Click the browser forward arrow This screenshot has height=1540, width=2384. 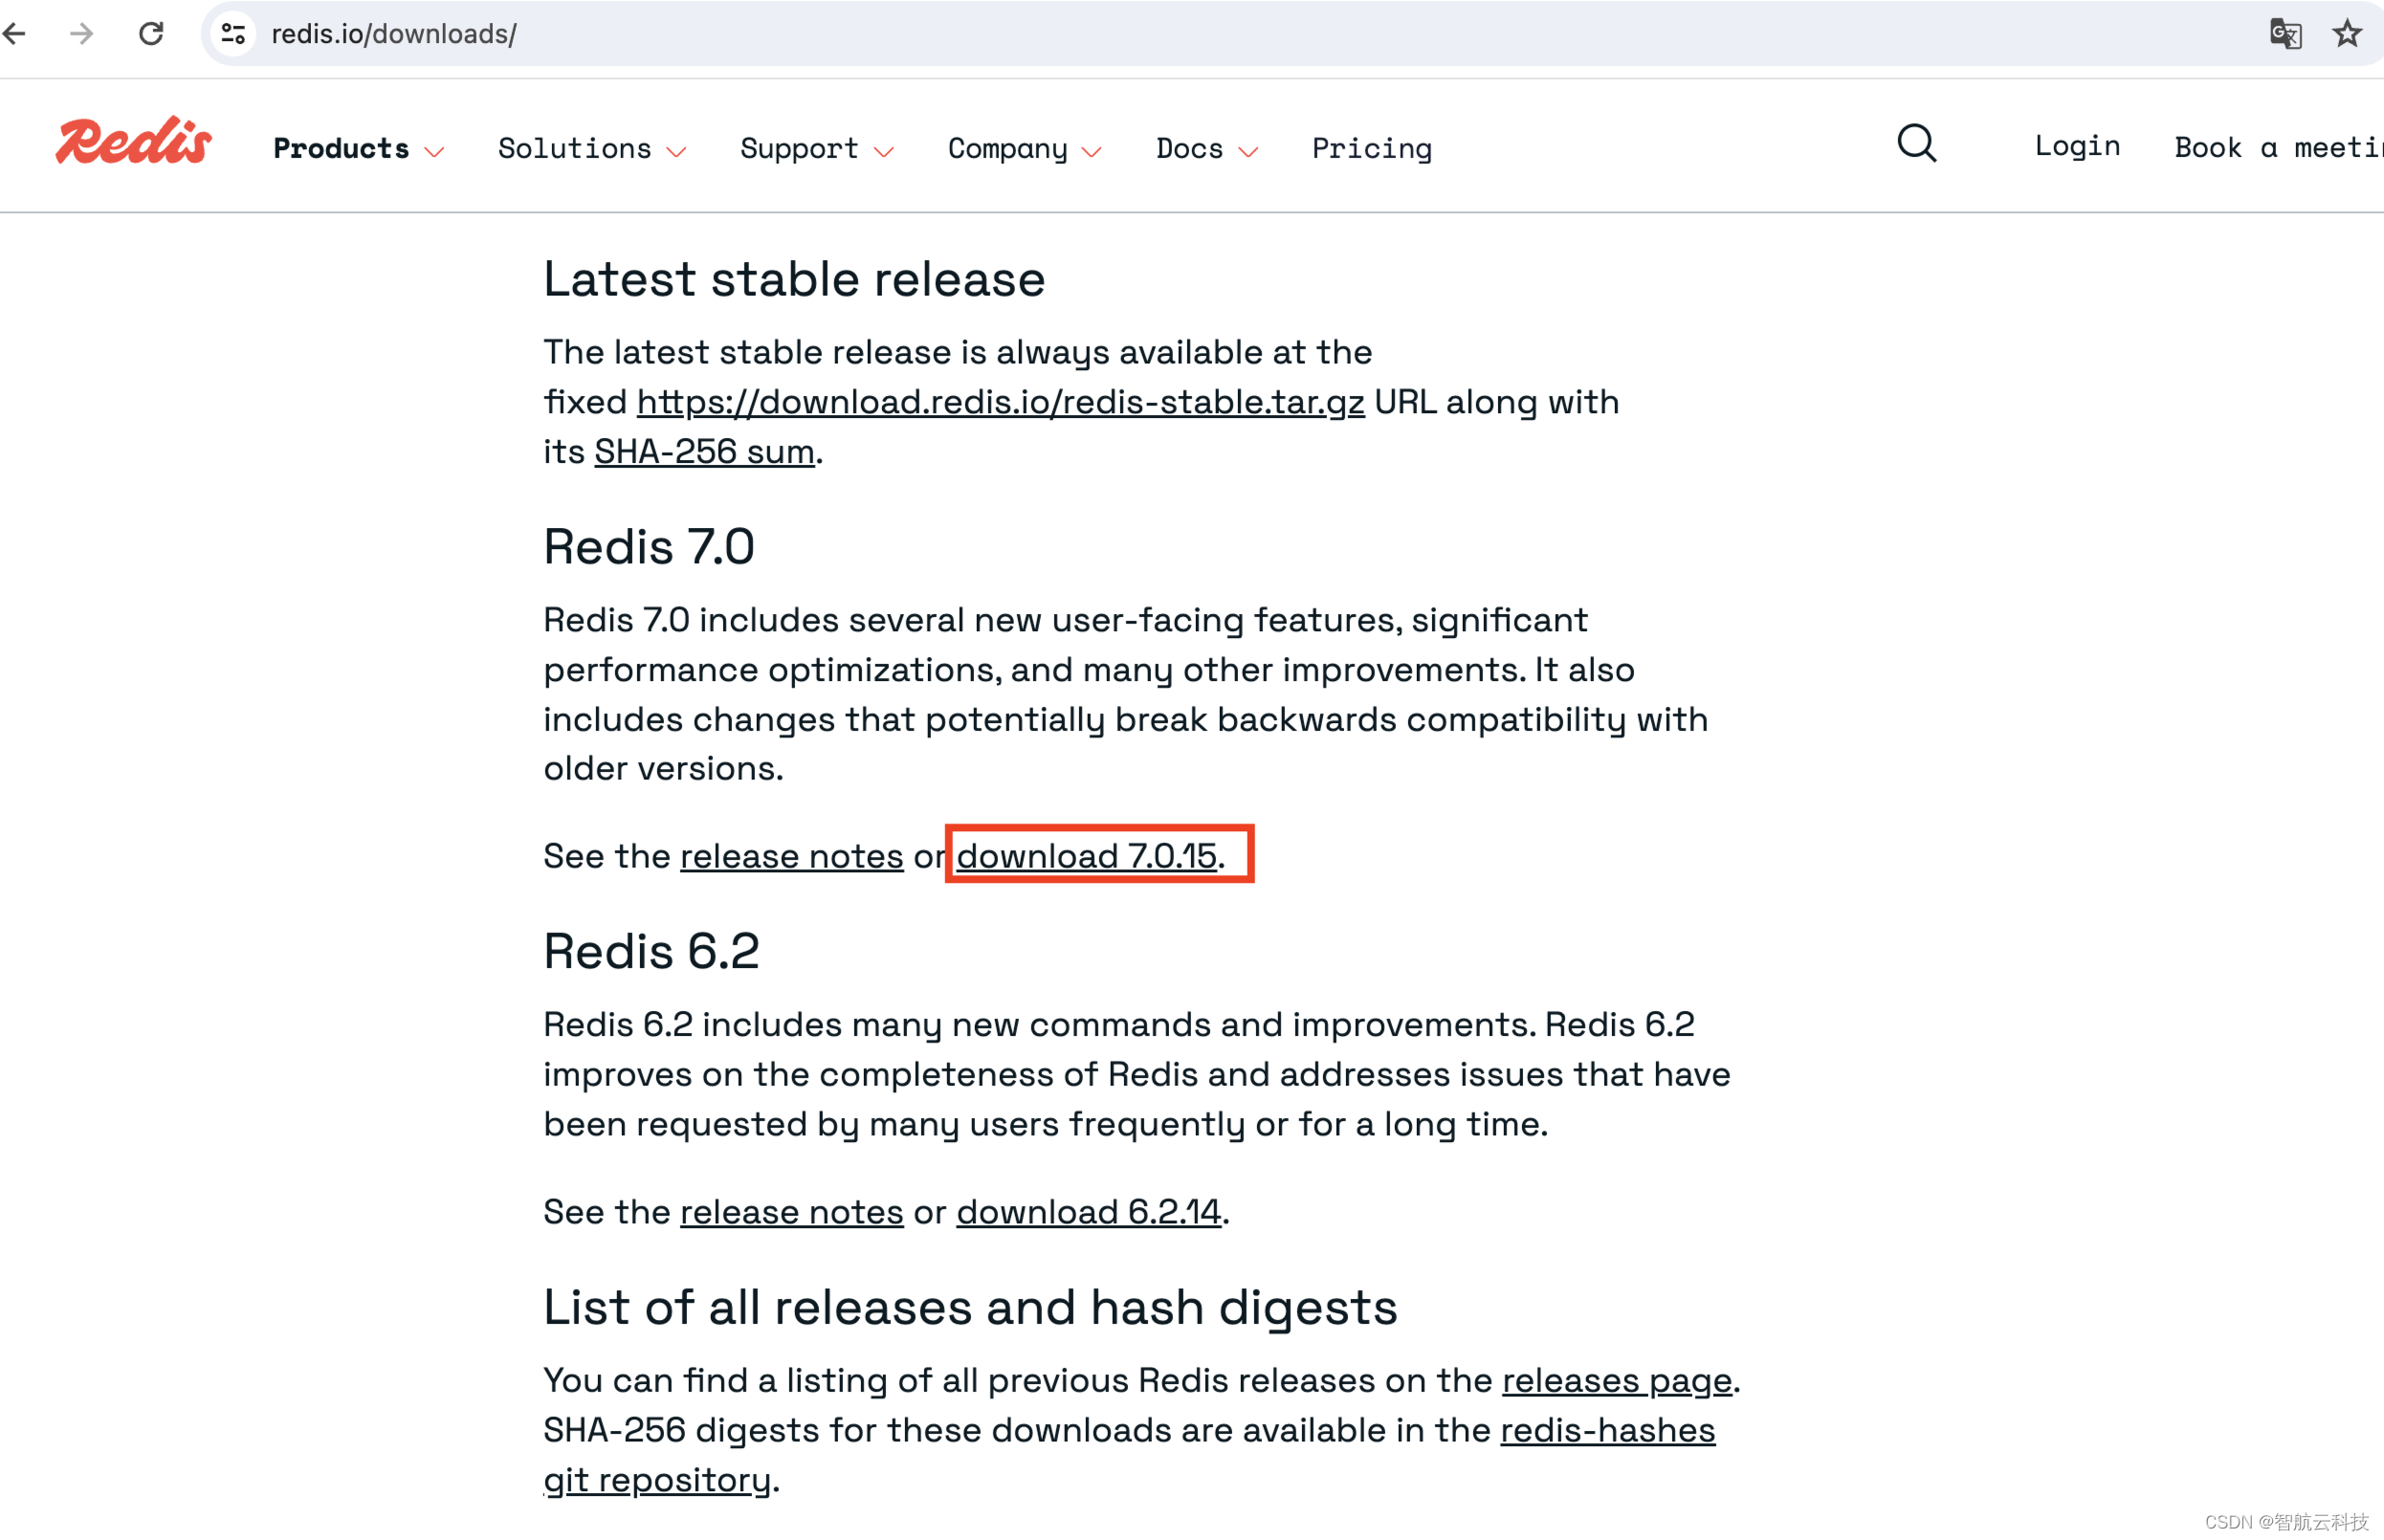tap(82, 34)
